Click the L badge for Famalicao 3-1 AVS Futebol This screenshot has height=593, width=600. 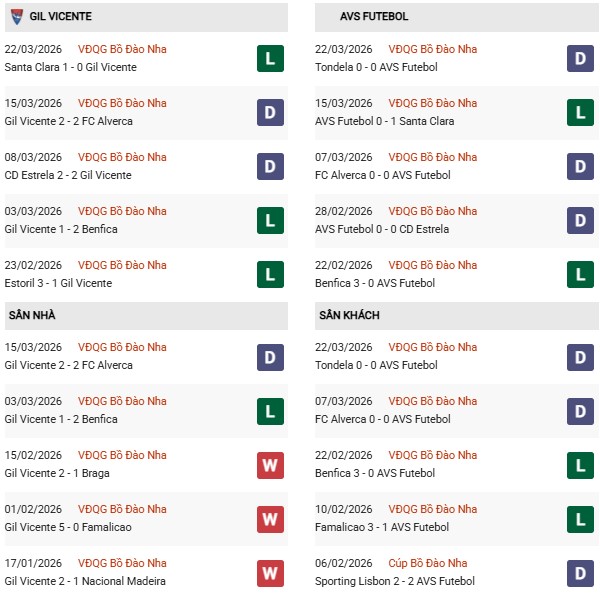580,518
